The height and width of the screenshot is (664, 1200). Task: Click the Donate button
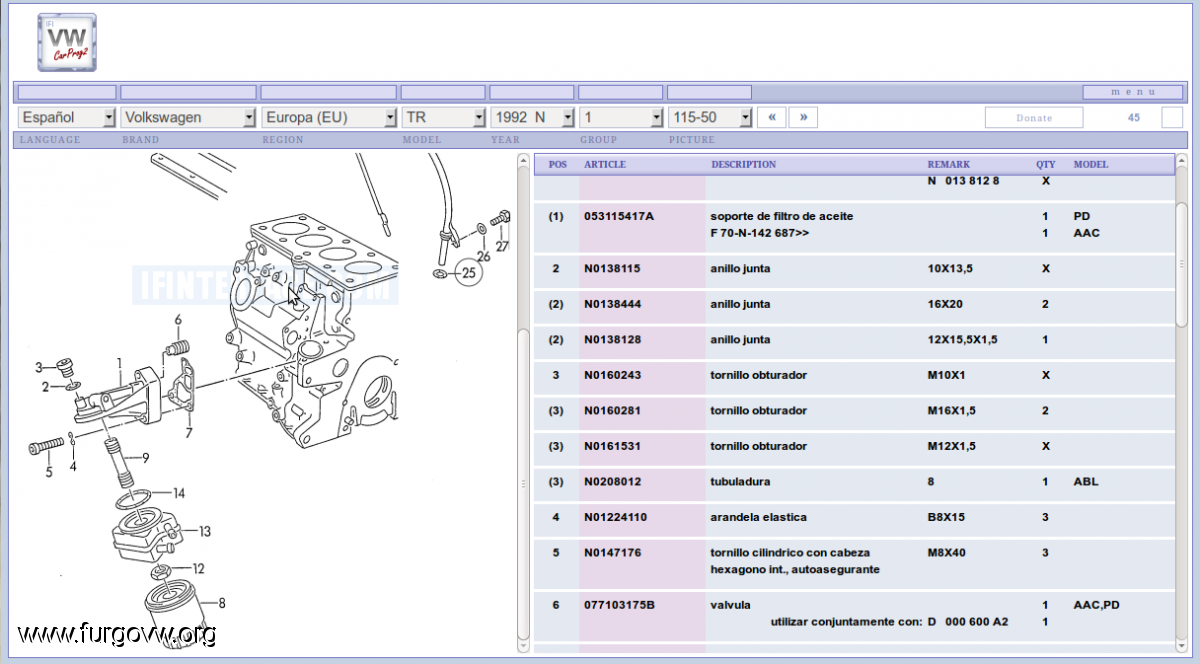click(1034, 118)
